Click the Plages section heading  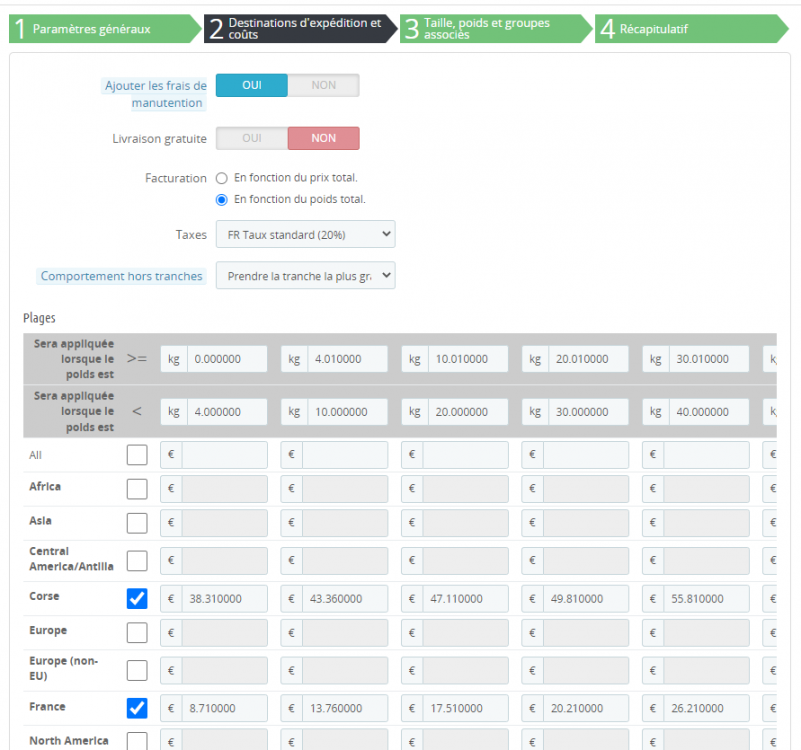coord(39,318)
